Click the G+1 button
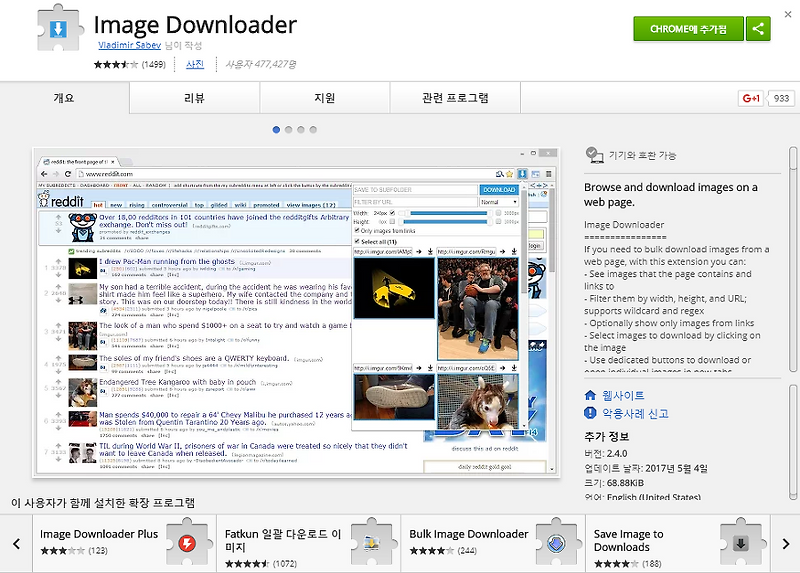The width and height of the screenshot is (800, 573). click(x=751, y=98)
